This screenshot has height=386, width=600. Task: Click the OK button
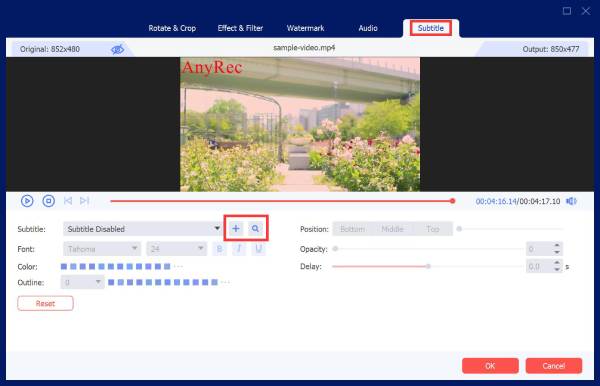click(490, 366)
